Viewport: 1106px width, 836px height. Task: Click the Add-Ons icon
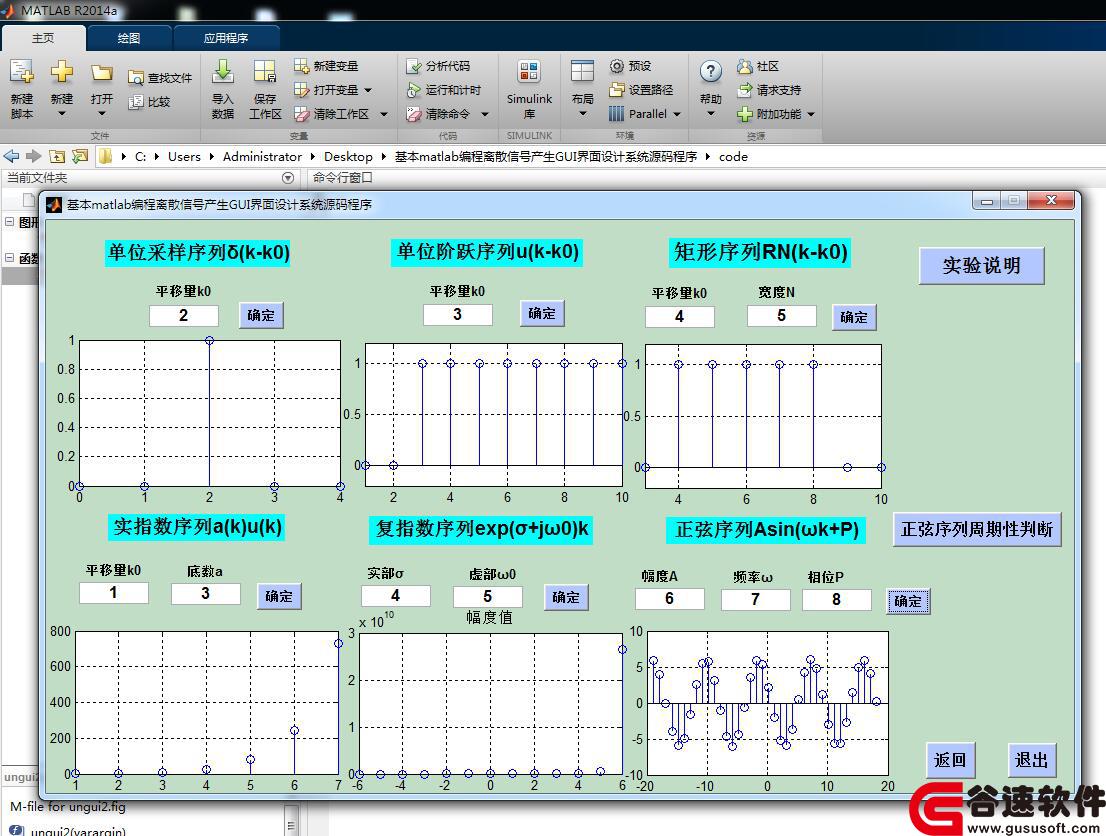pos(745,114)
